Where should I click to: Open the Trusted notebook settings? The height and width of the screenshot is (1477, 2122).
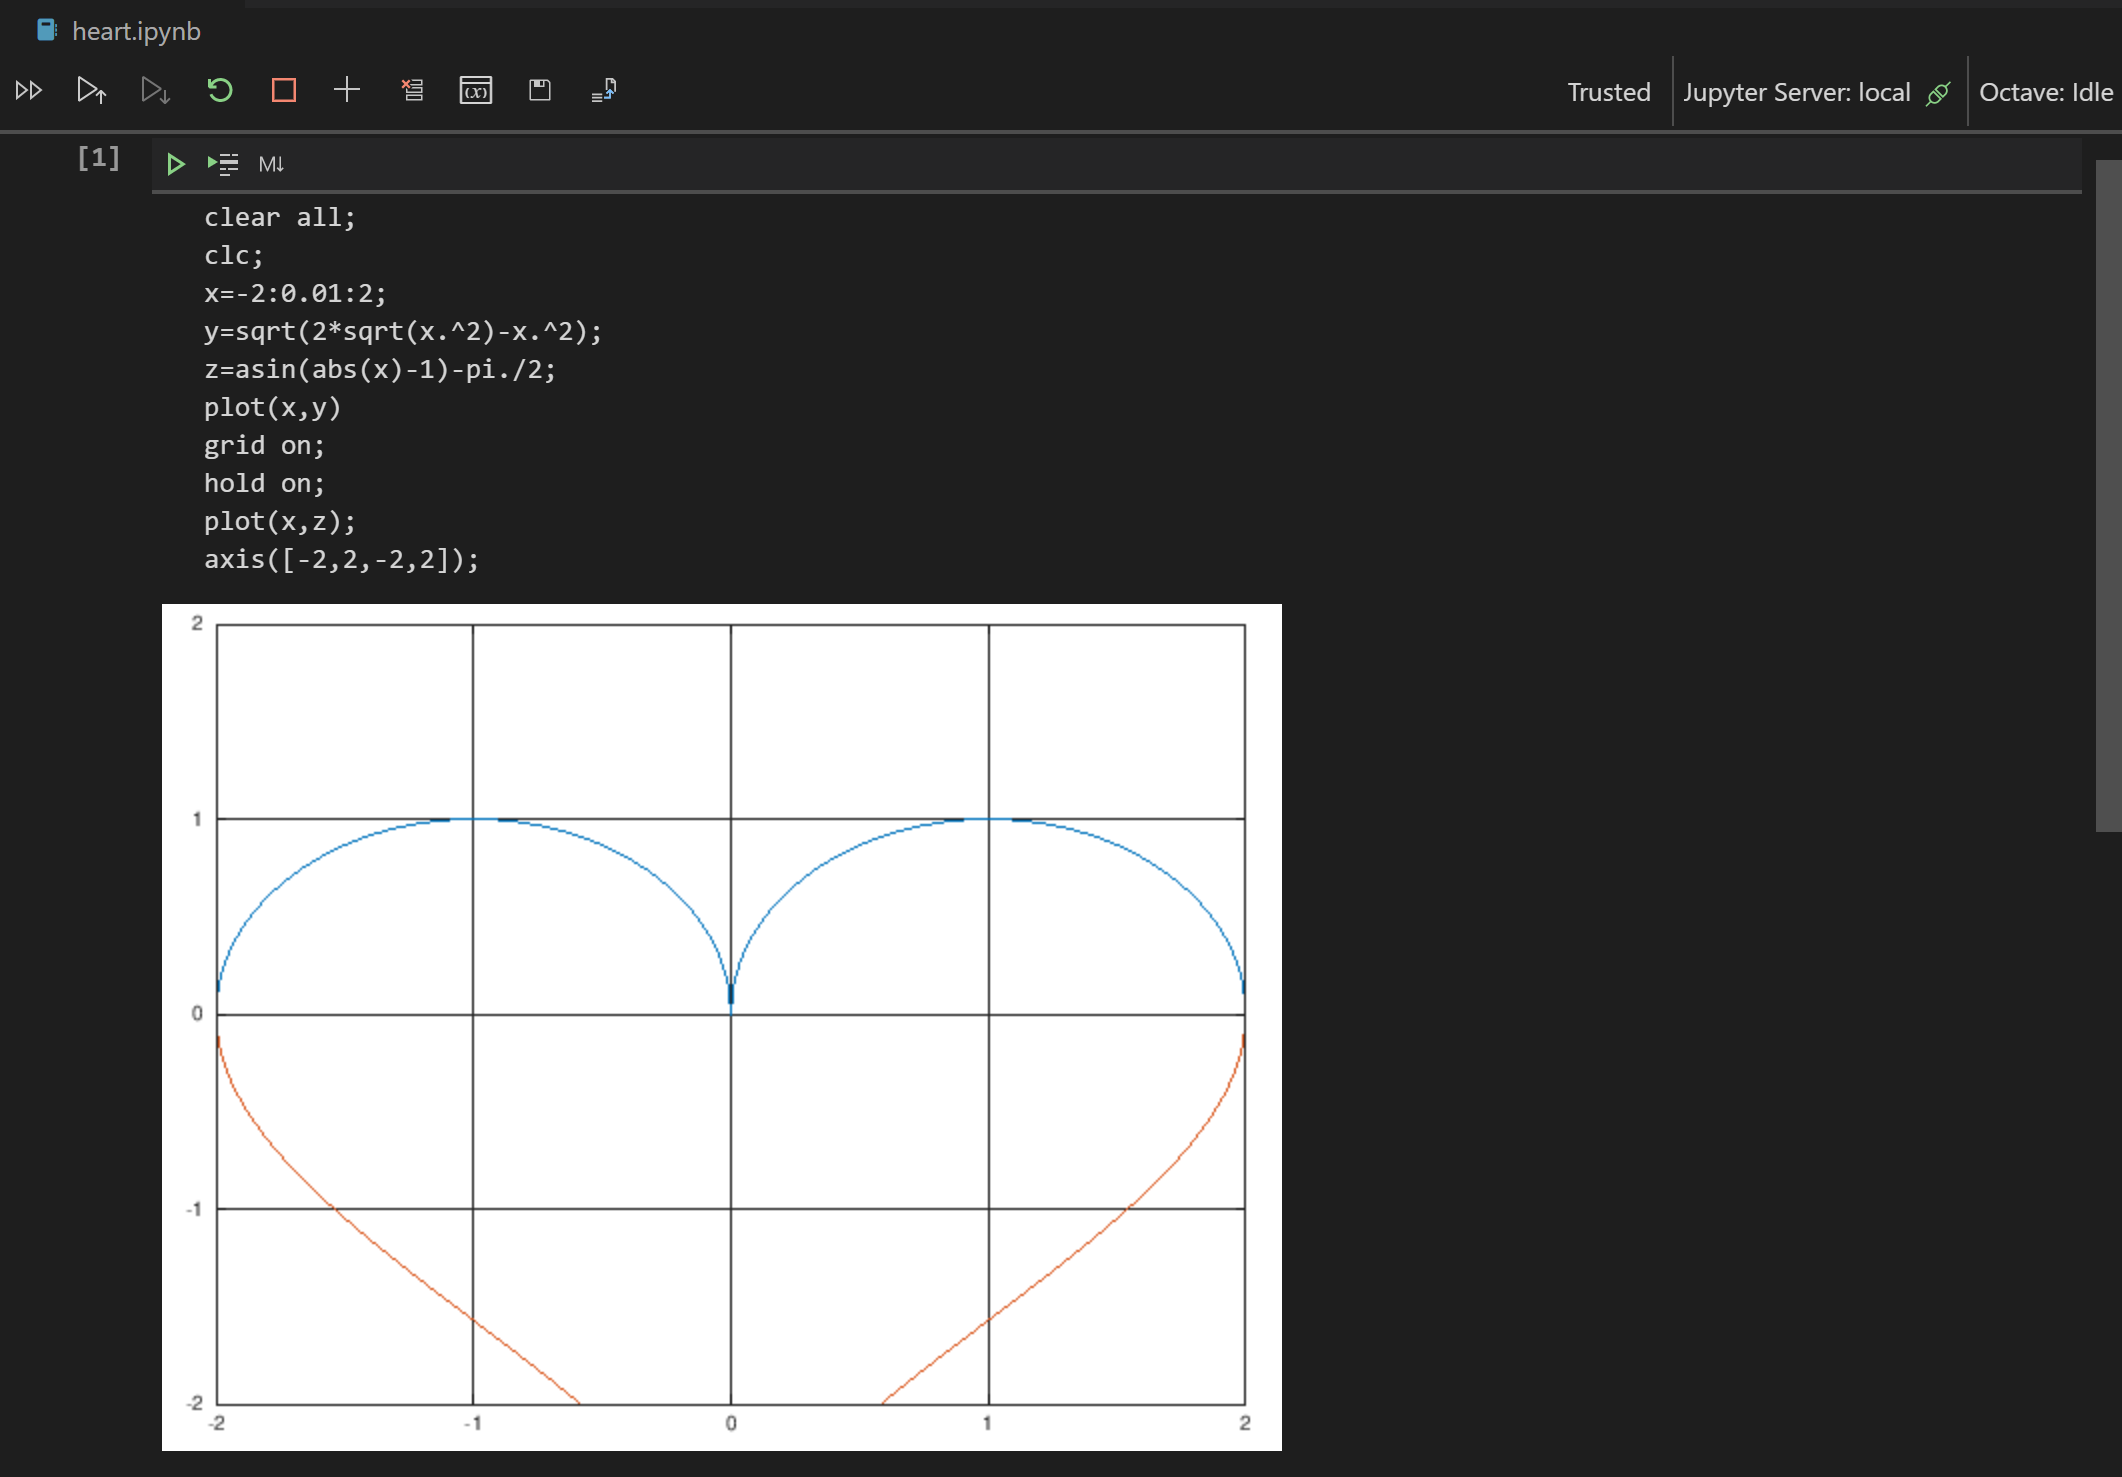coord(1607,91)
